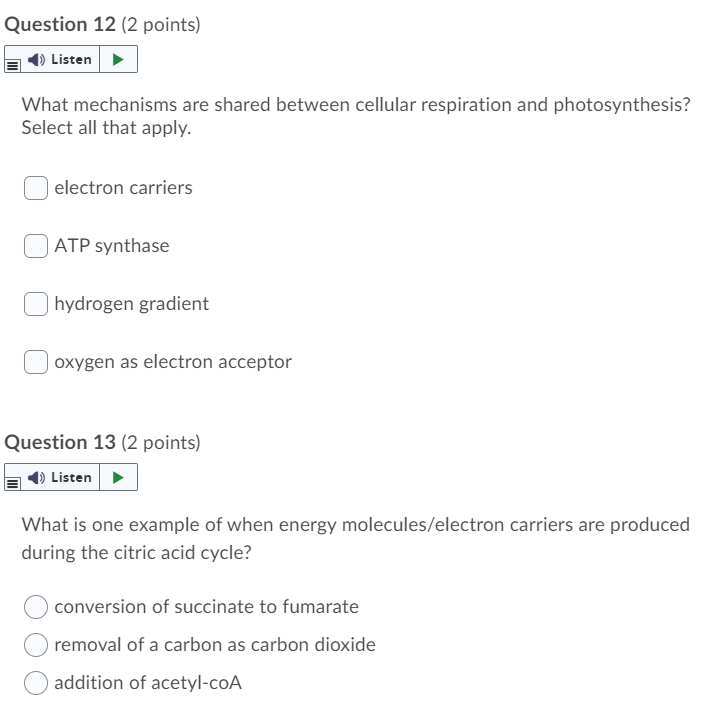Click the 'electron carriers' answer label text
714x722 pixels.
pyautogui.click(x=123, y=188)
